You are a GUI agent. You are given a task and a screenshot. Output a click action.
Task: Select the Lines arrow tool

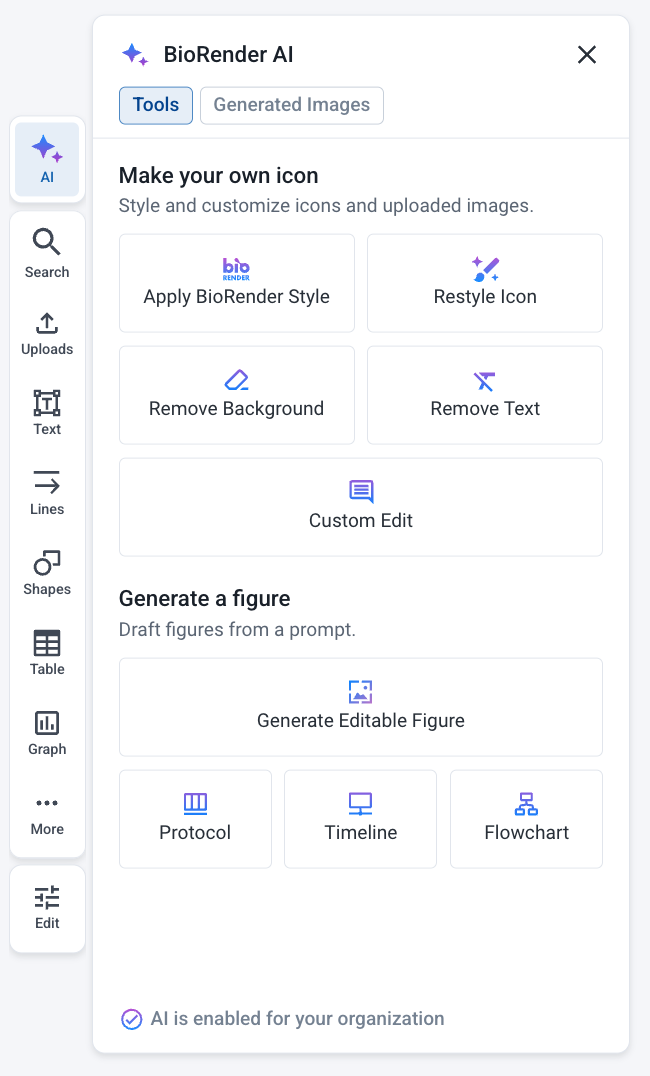pyautogui.click(x=47, y=493)
